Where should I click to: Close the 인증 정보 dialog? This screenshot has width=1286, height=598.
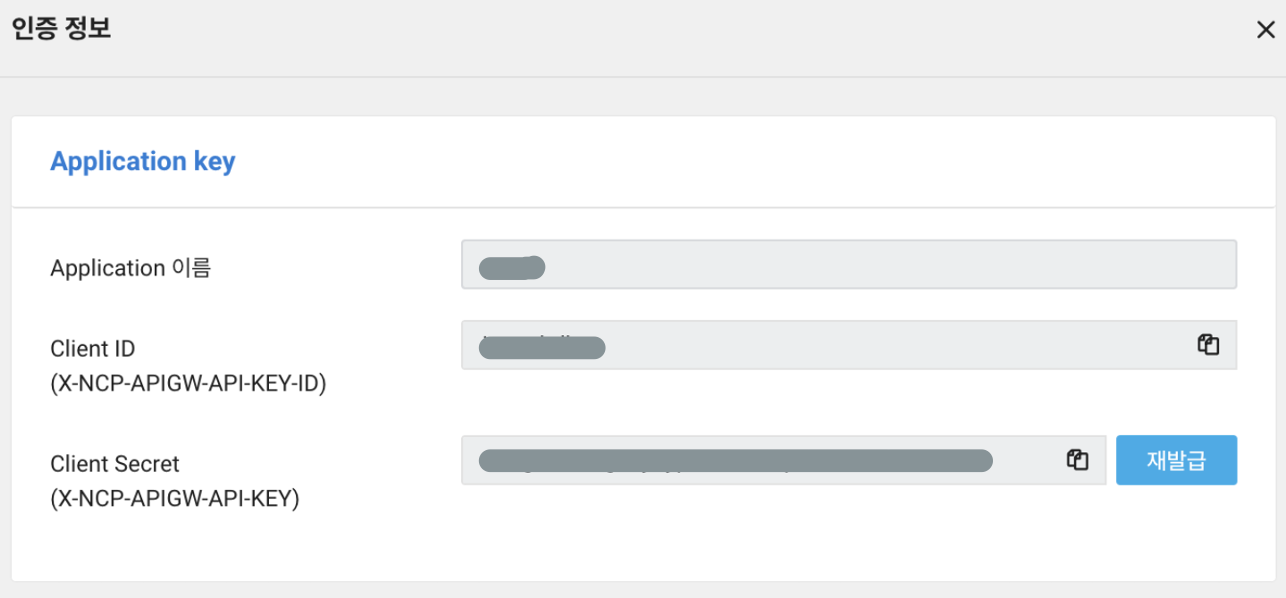point(1265,29)
